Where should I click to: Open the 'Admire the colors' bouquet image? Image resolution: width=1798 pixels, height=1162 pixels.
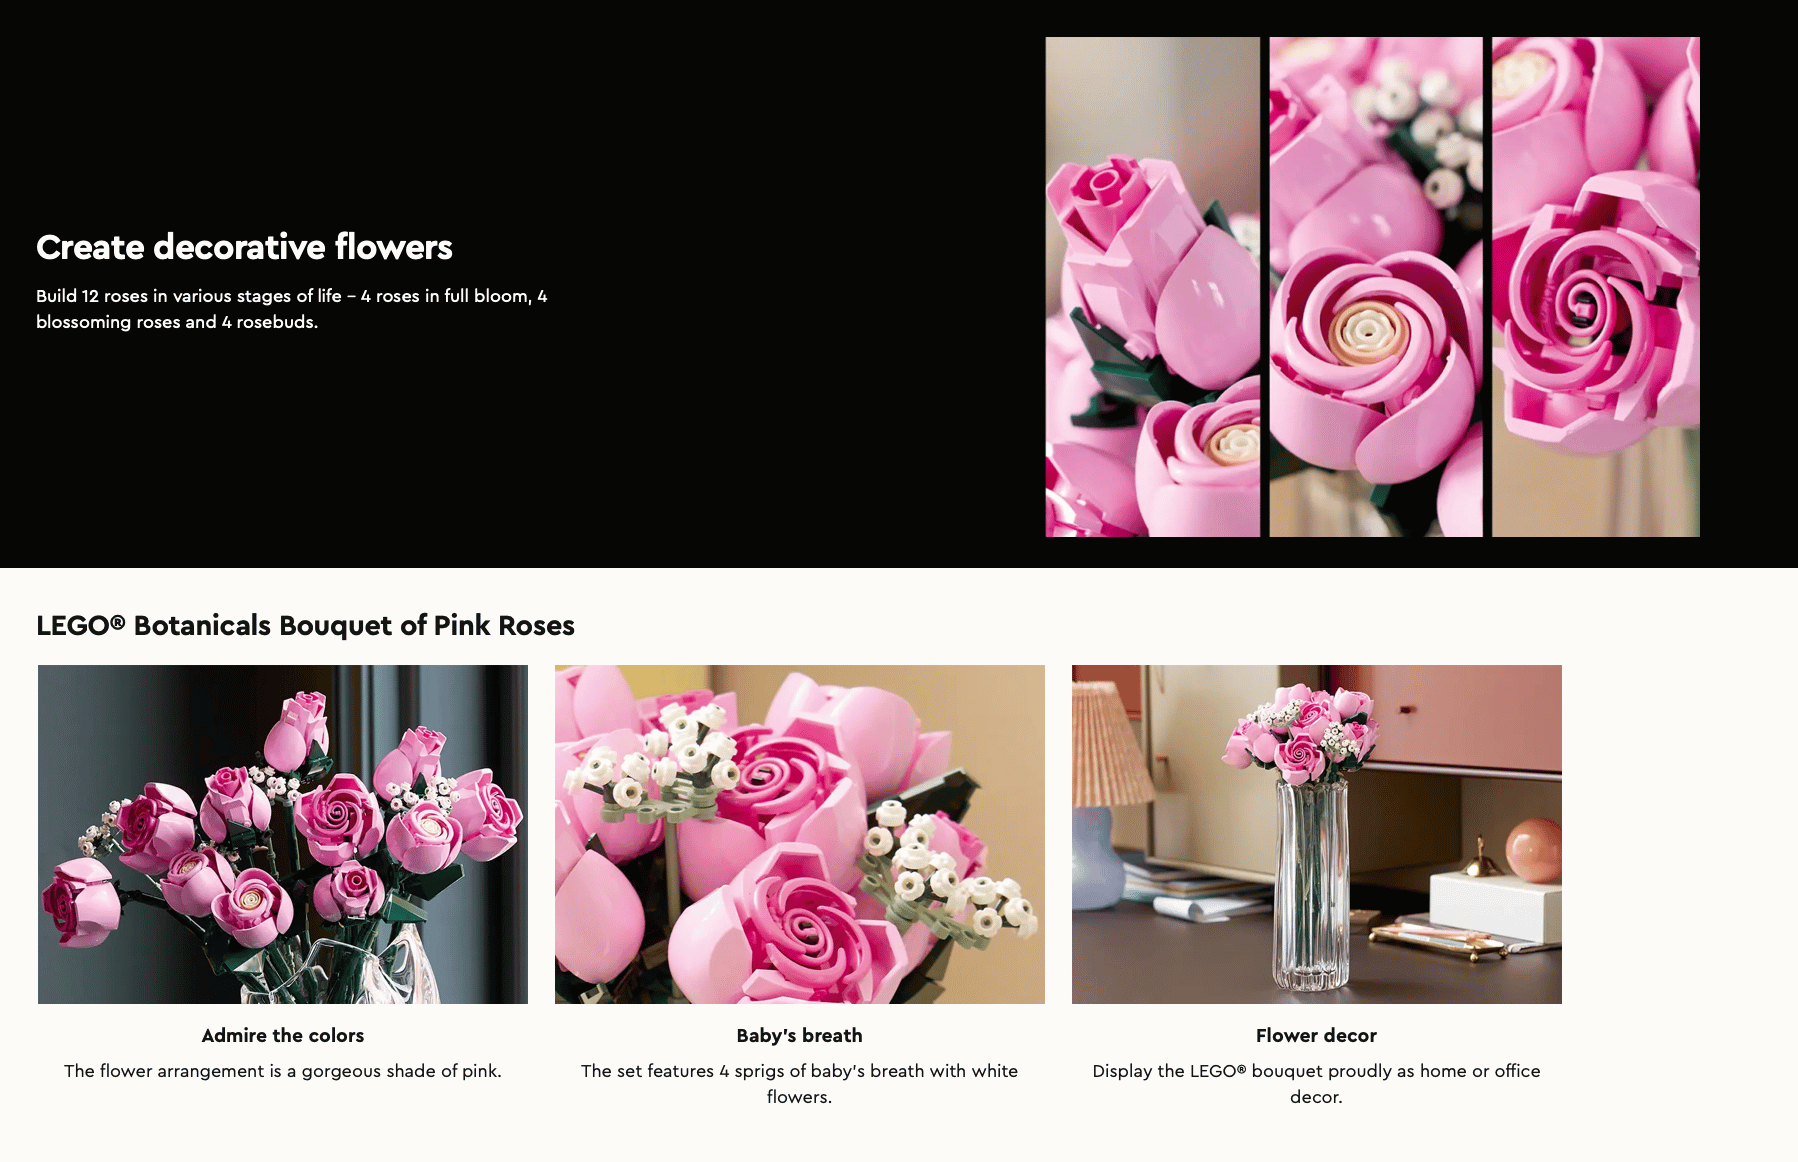[x=283, y=834]
